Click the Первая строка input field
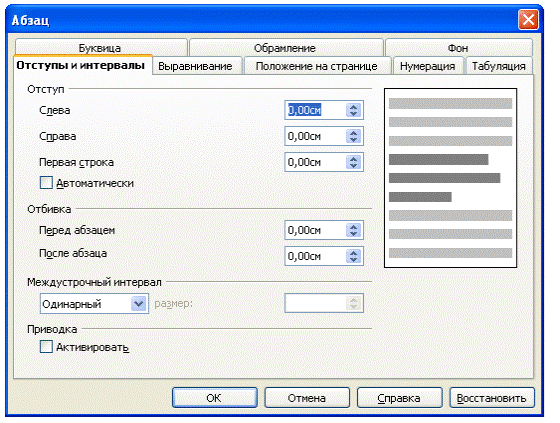560x423 pixels. [315, 162]
